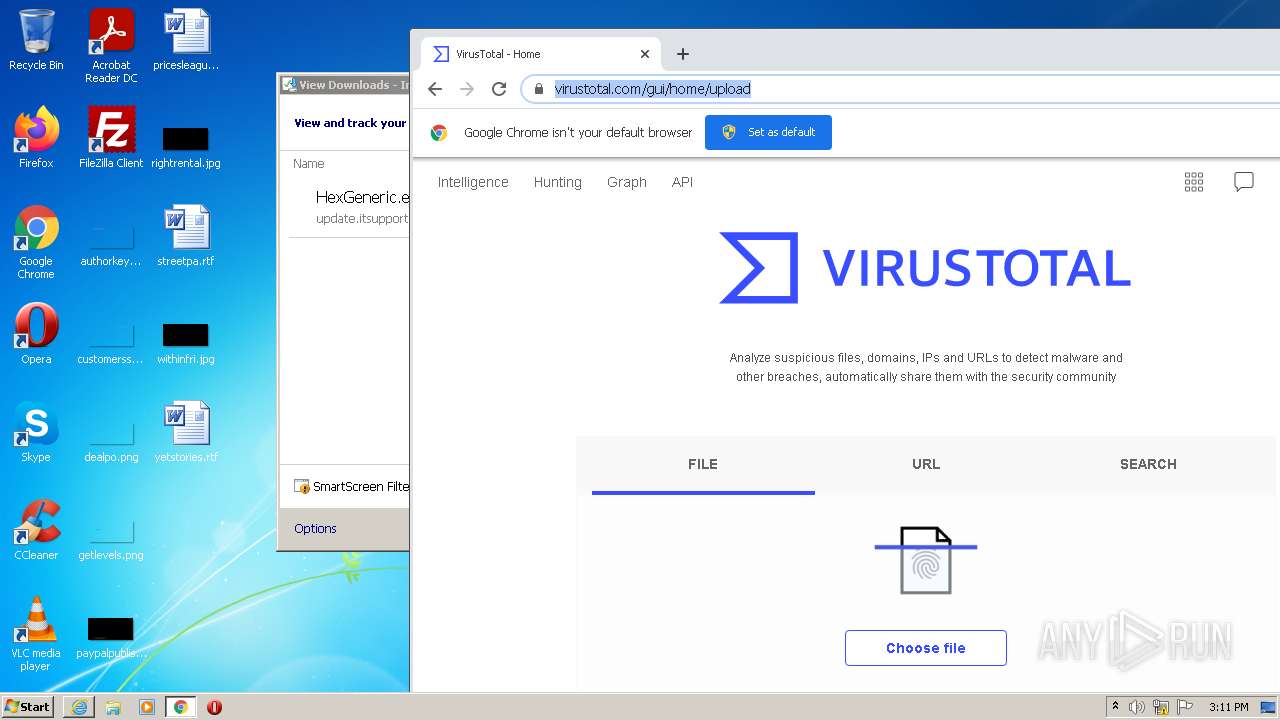Click the VirusTotal logo
Image resolution: width=1280 pixels, height=720 pixels.
(925, 268)
